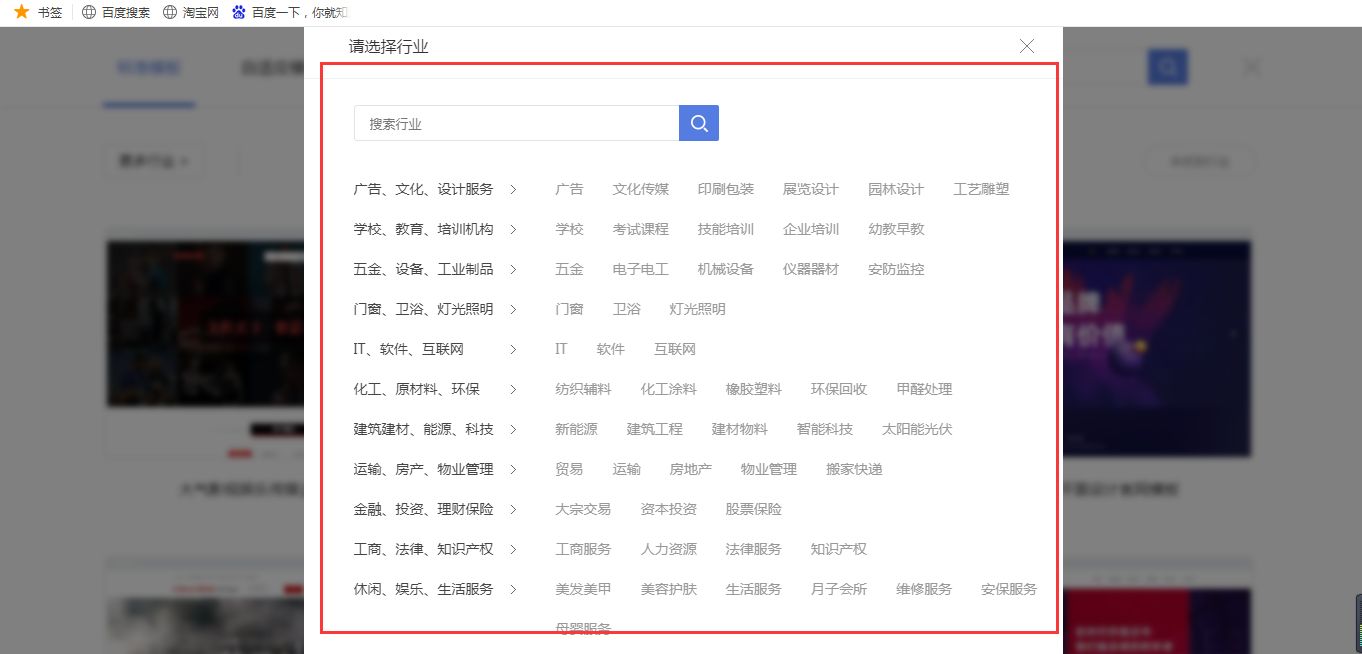Select the 人力资源 industry

coord(667,548)
